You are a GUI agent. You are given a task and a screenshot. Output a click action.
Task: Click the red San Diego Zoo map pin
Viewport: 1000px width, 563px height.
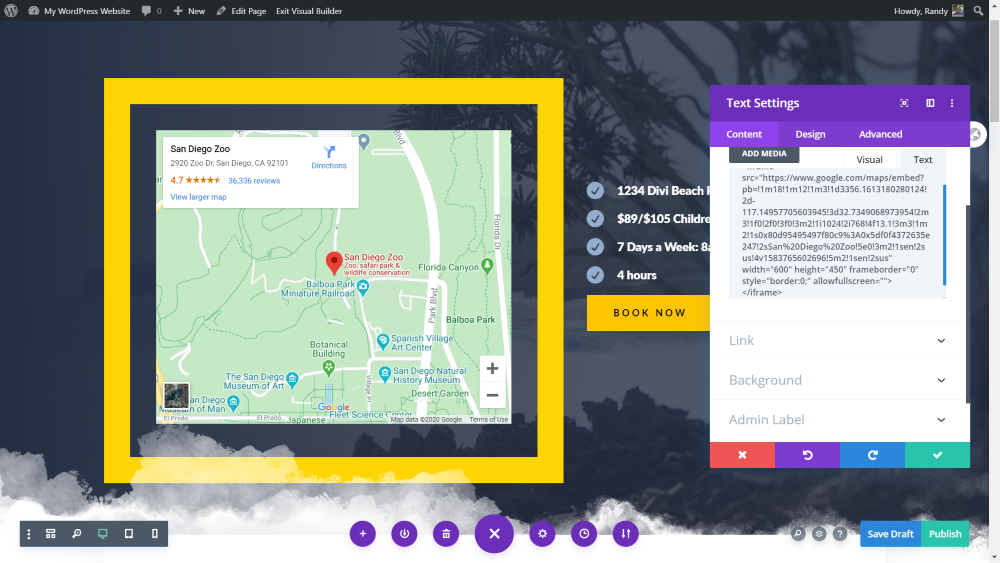point(334,263)
